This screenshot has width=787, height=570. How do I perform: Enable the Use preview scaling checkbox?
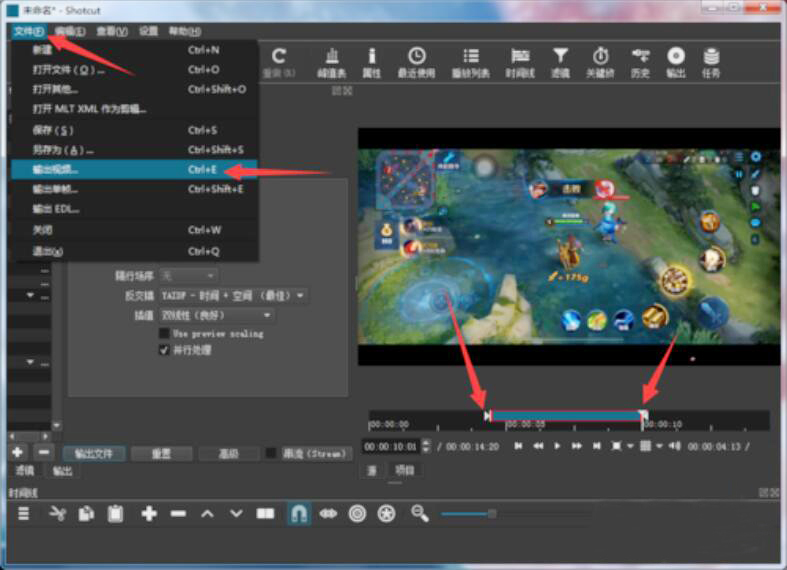[x=164, y=333]
